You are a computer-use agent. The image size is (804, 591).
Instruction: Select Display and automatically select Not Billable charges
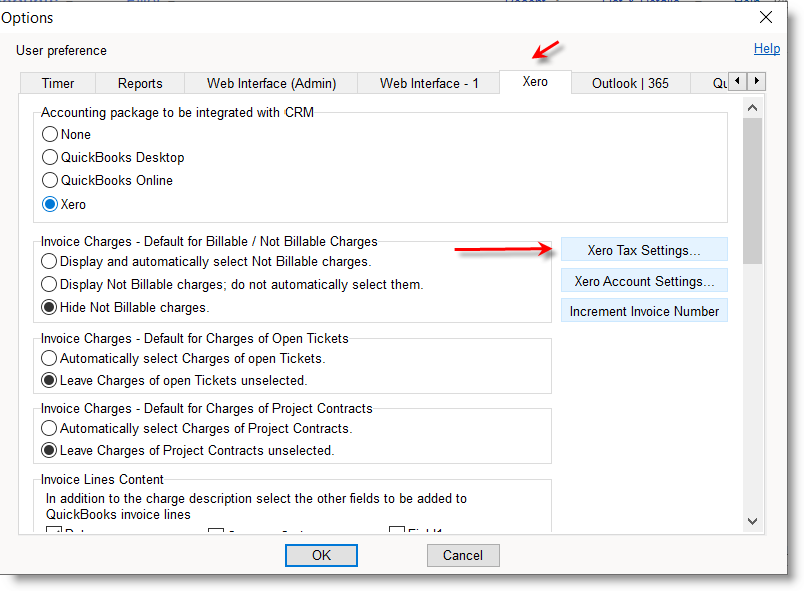pos(48,261)
